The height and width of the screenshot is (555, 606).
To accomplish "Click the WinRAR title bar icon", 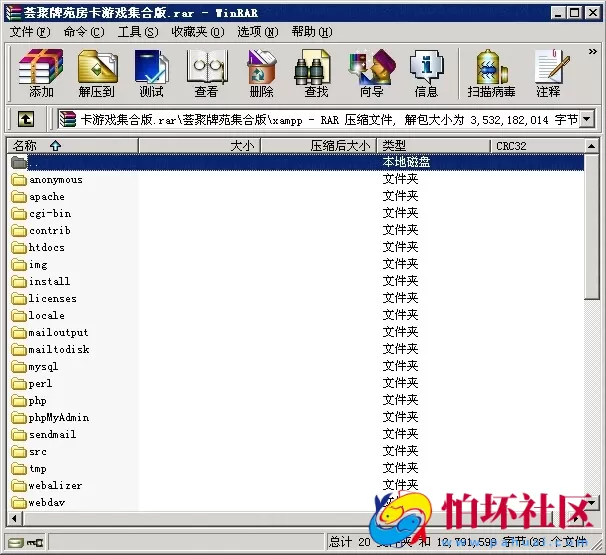I will click(14, 13).
